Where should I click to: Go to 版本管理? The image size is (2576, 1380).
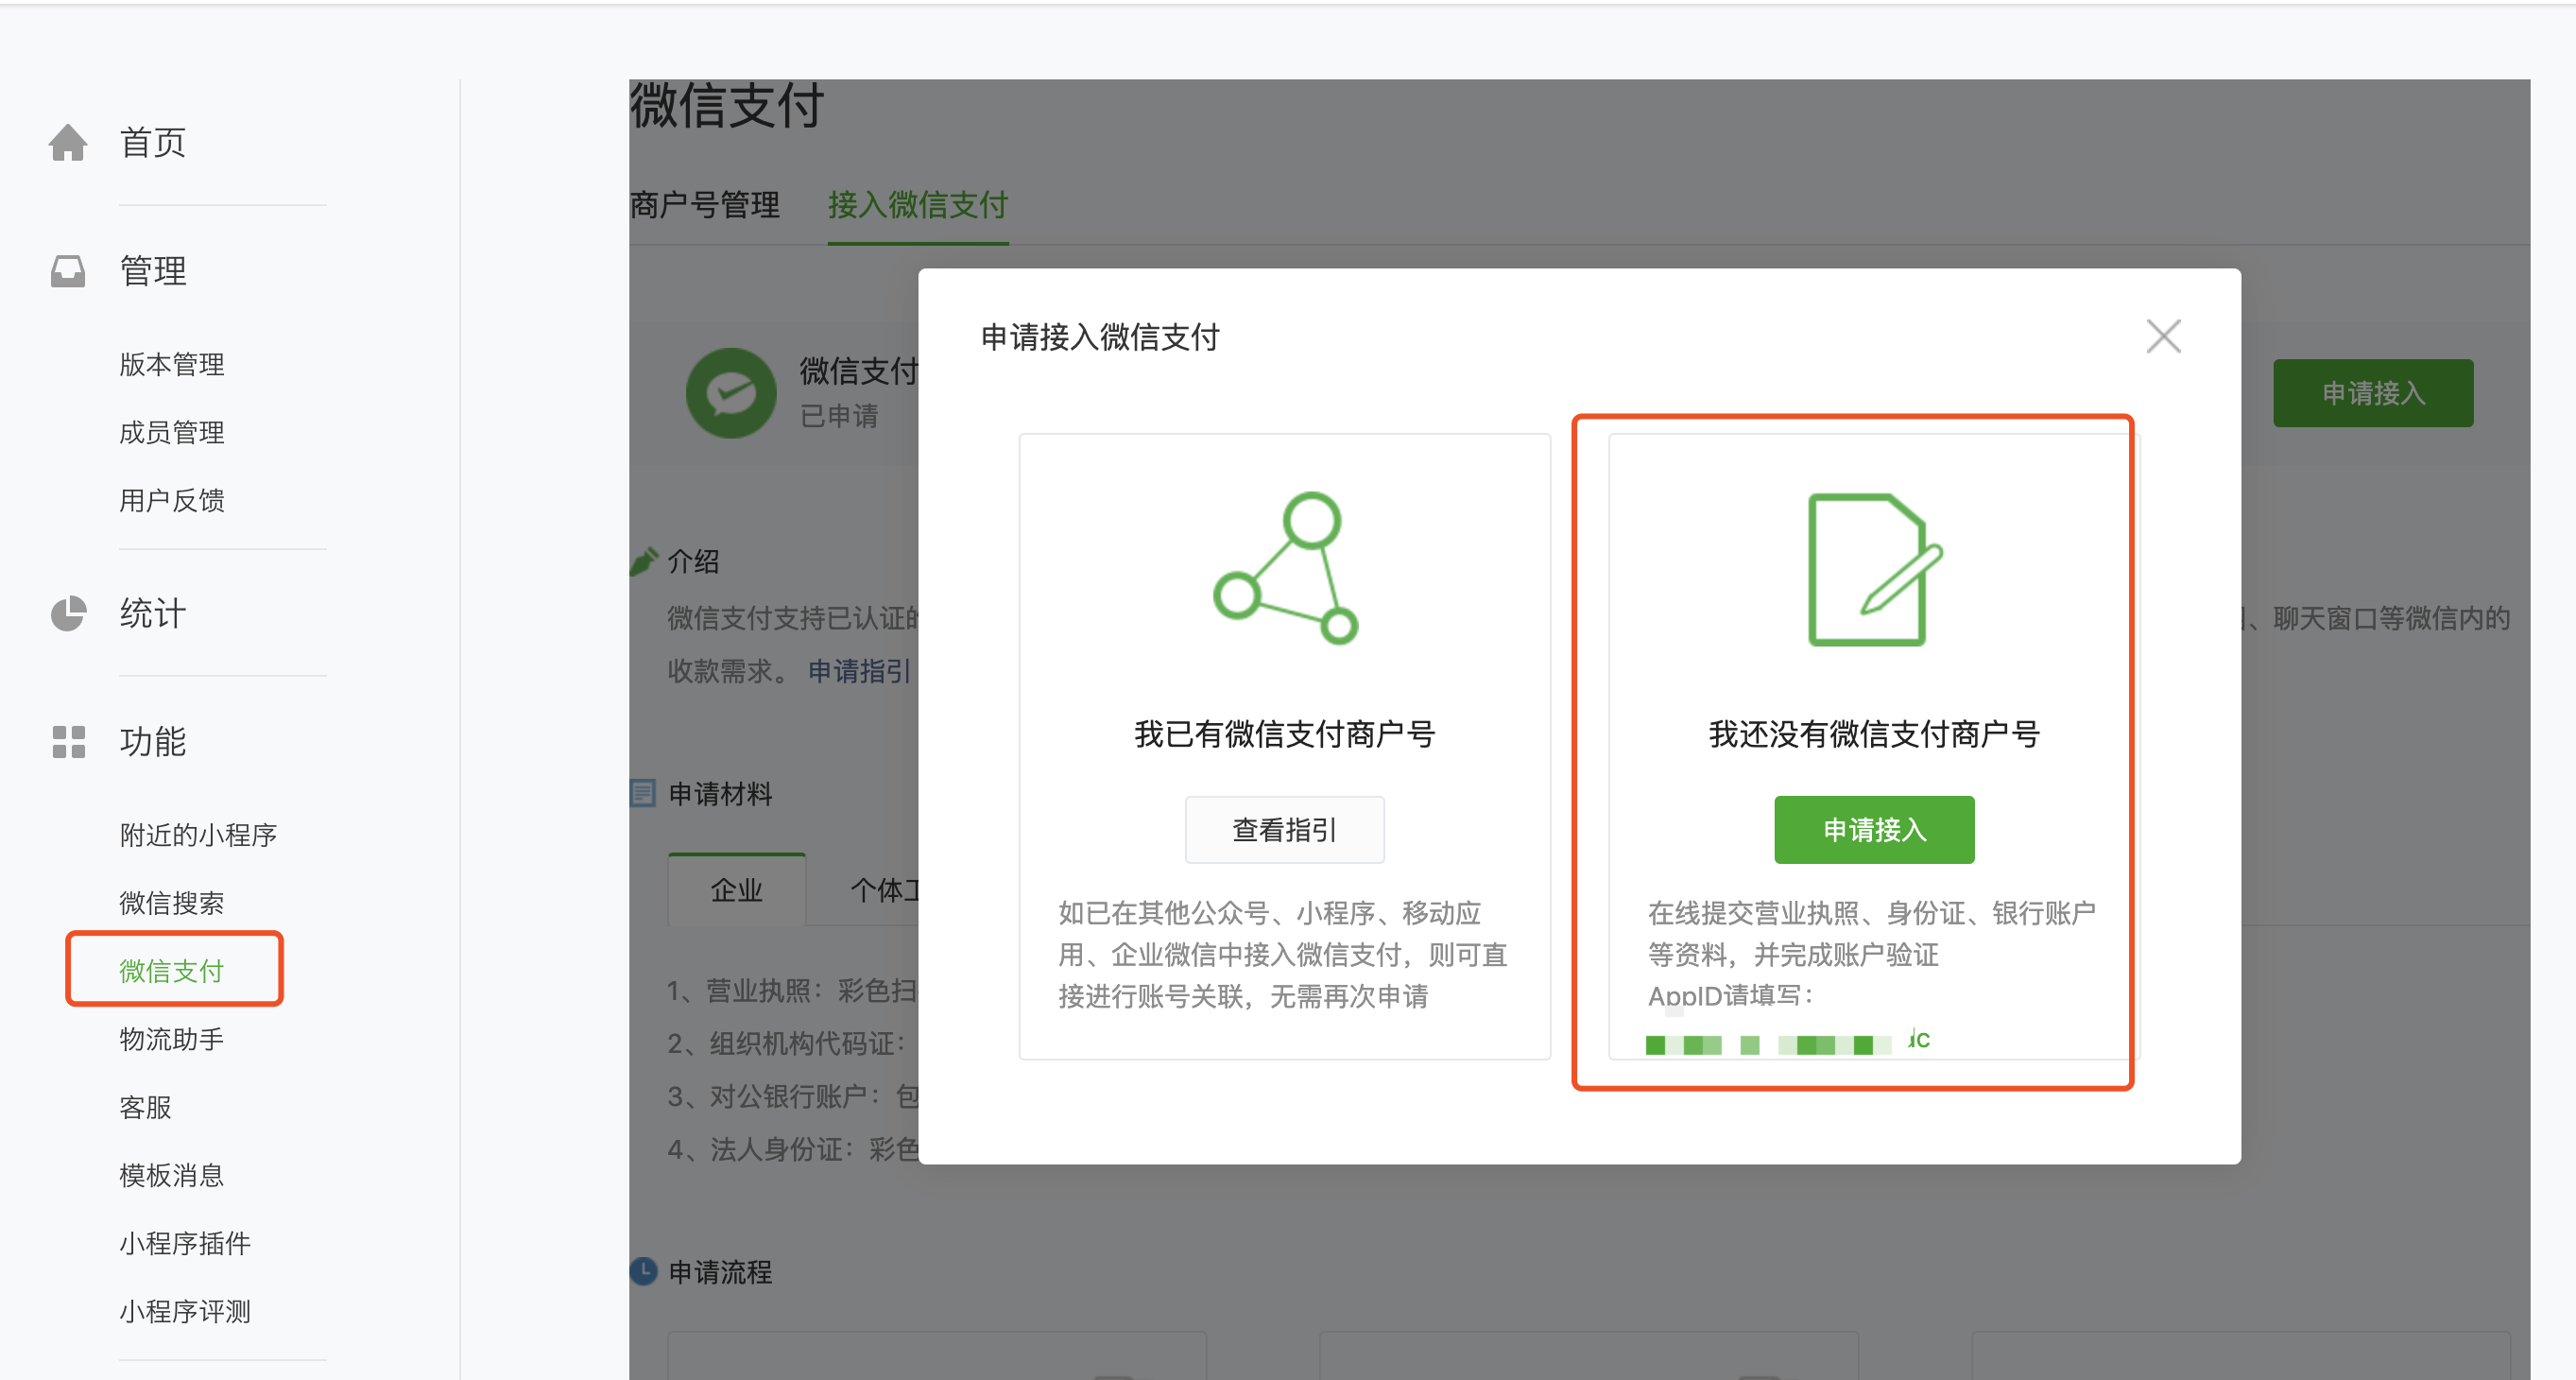(172, 364)
